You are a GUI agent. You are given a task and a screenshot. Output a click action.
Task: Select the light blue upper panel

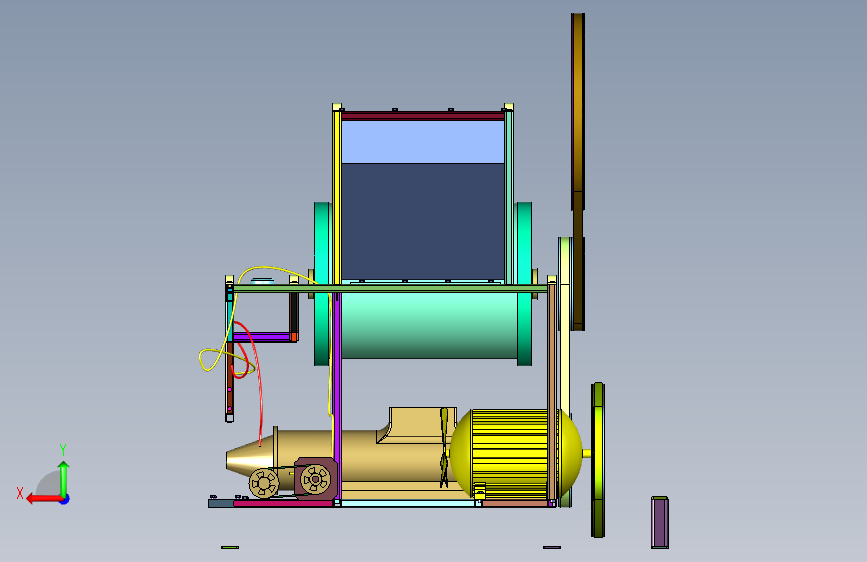[x=423, y=142]
